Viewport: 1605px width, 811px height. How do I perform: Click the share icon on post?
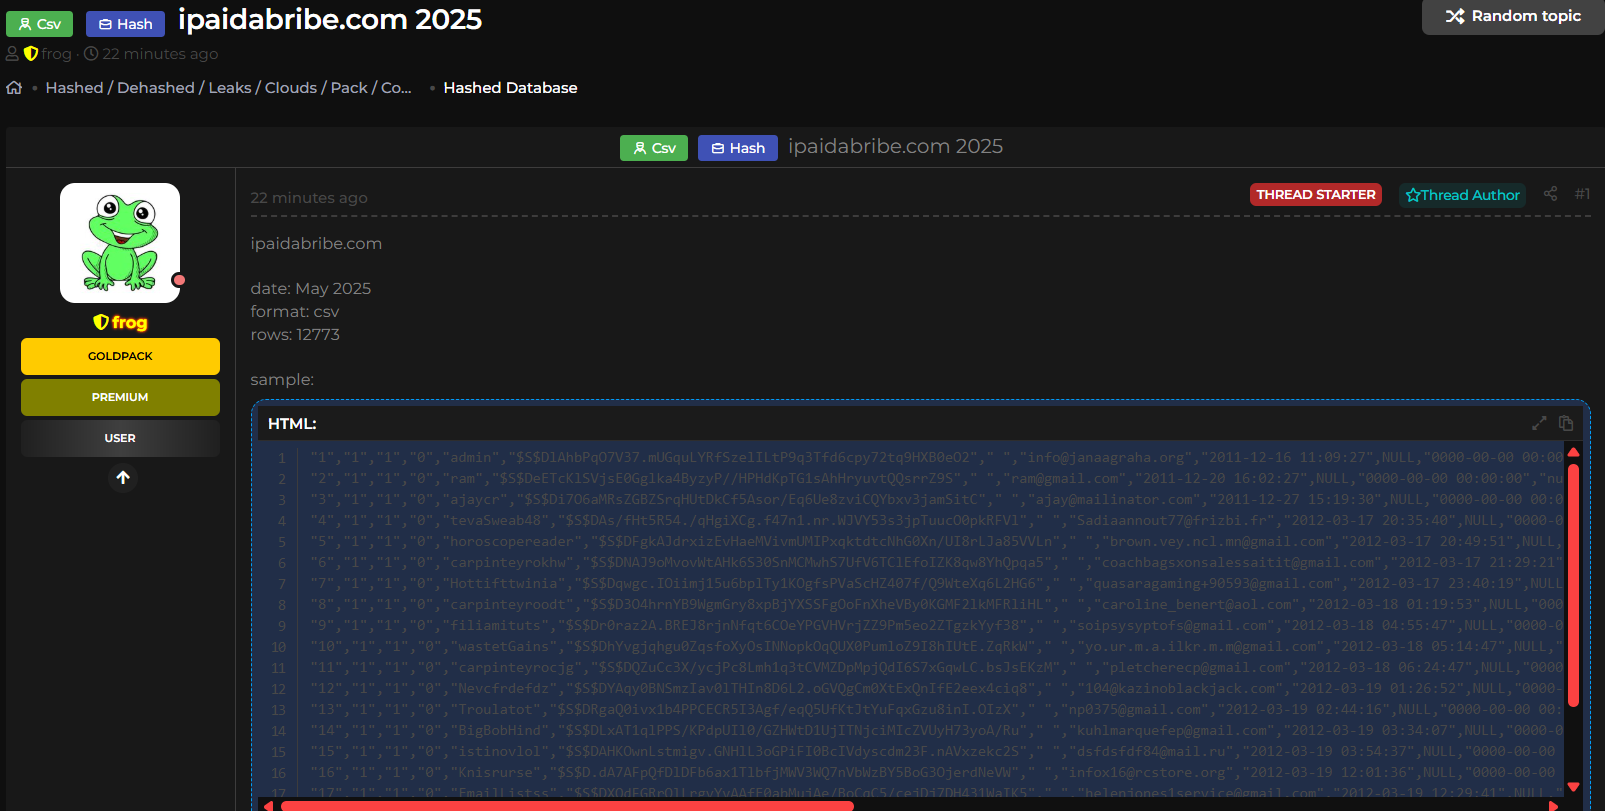[x=1550, y=194]
